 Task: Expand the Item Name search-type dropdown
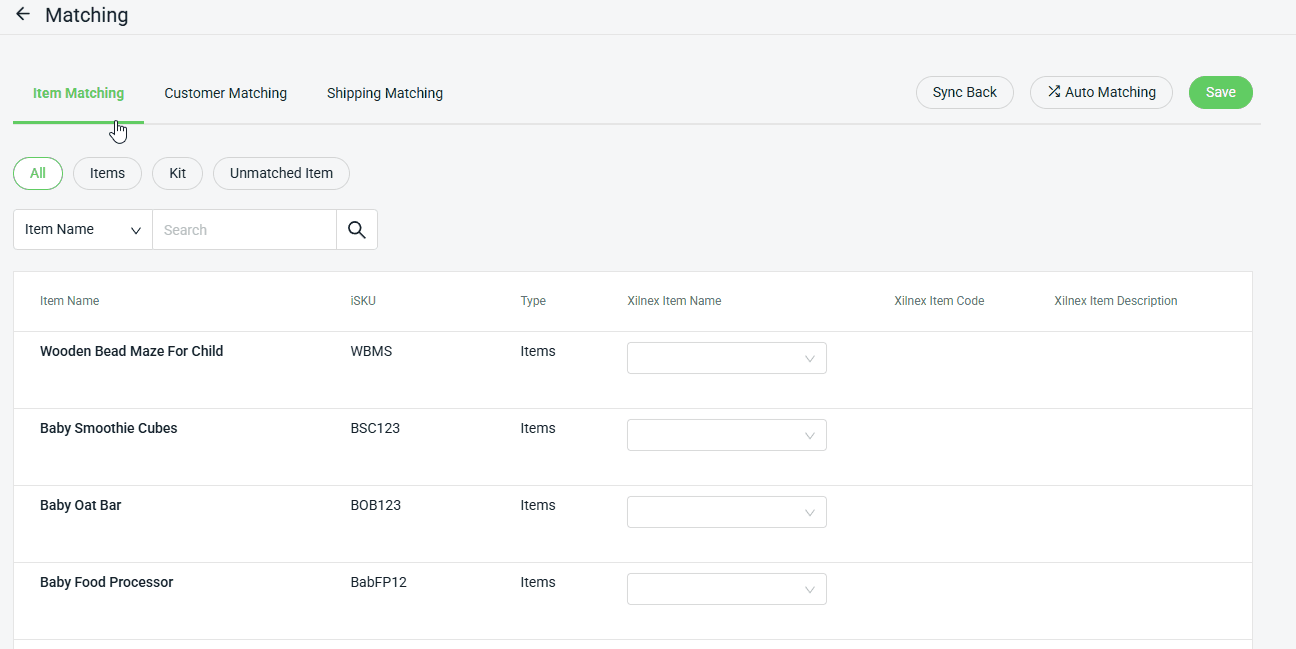82,230
